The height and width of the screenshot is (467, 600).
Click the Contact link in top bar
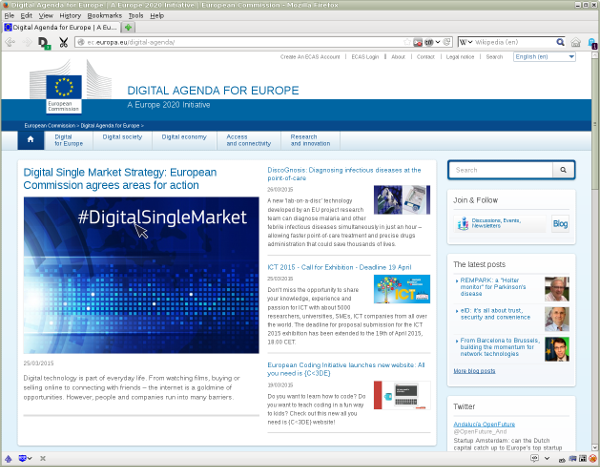(426, 57)
